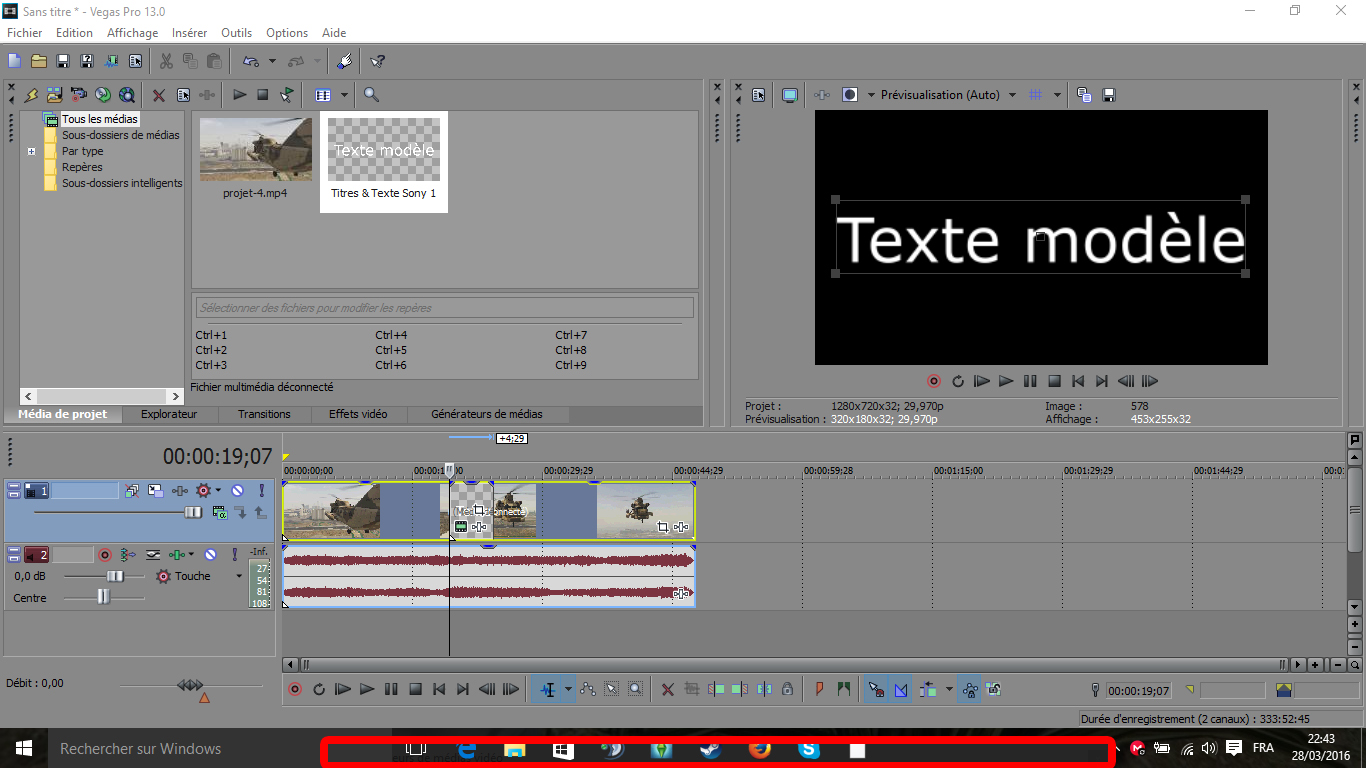Search media with the magnifying glass icon
This screenshot has width=1366, height=768.
pos(371,95)
